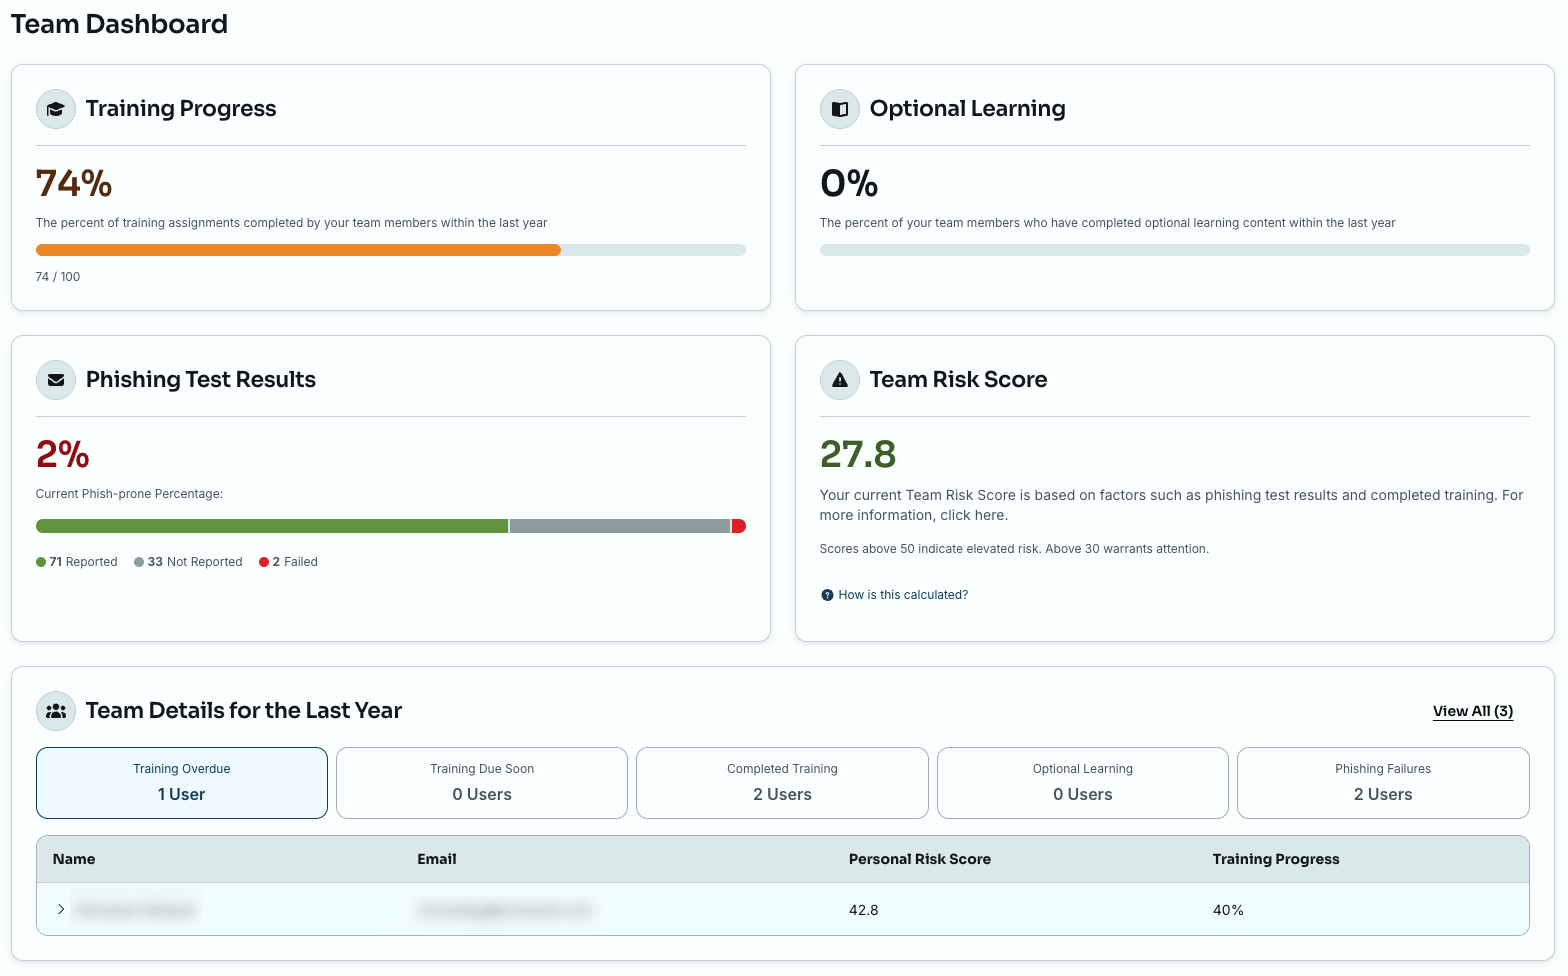Click the green Reported segment of phishing bar
Image resolution: width=1568 pixels, height=976 pixels.
pyautogui.click(x=272, y=526)
